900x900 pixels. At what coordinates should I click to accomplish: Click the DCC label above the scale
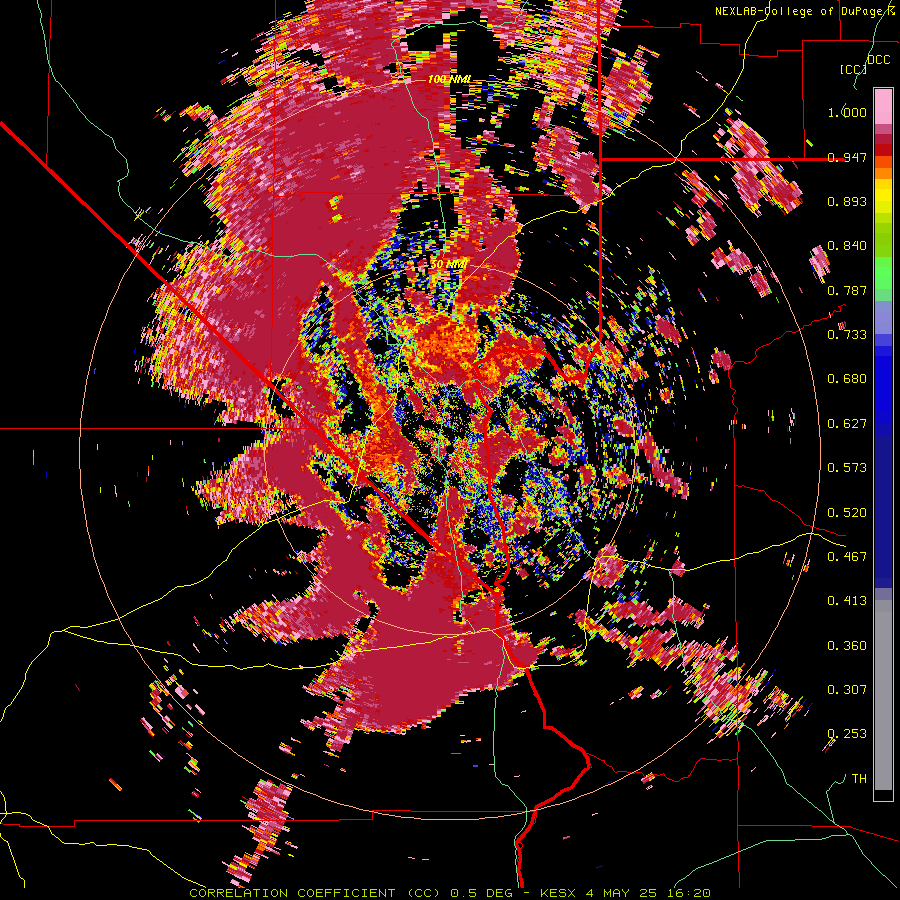click(x=878, y=59)
